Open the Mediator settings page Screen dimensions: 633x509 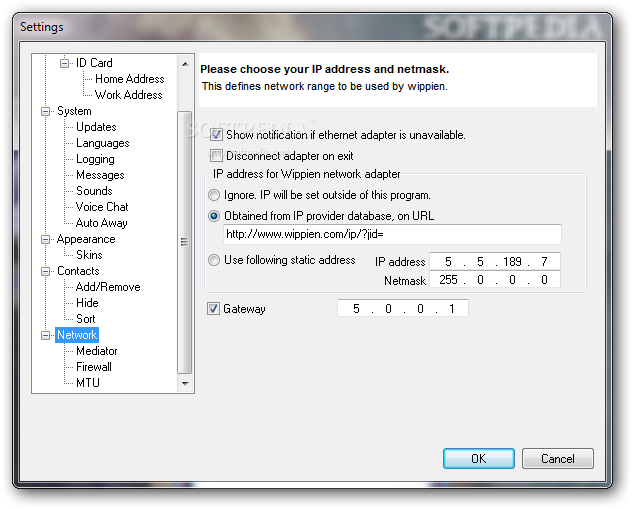pos(96,351)
